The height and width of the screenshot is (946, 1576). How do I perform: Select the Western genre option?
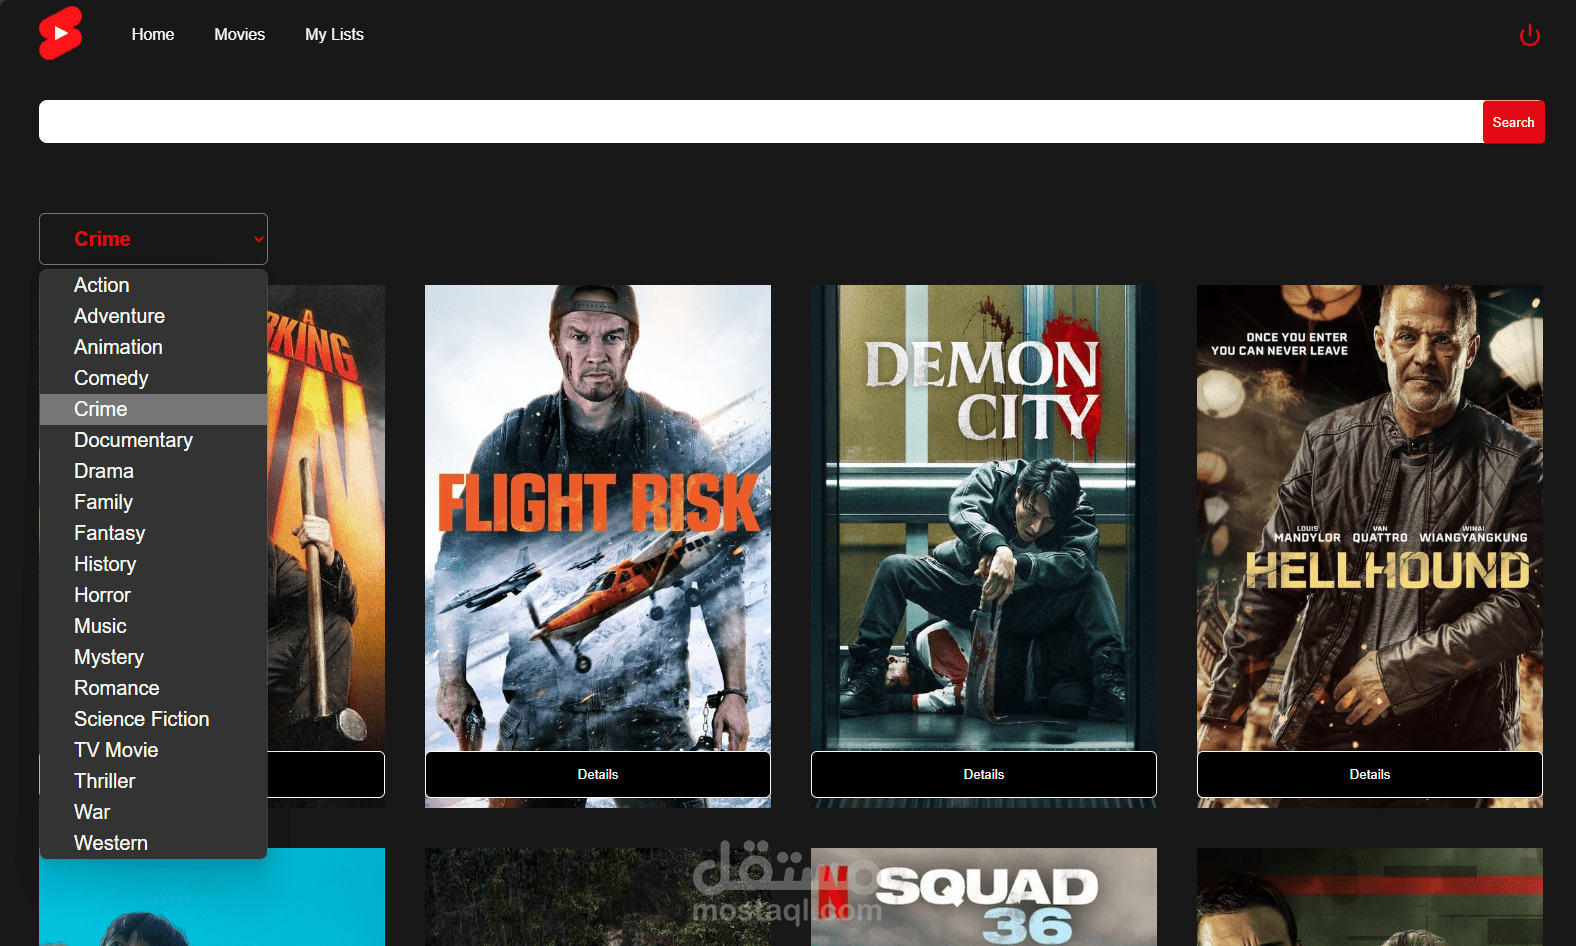coord(153,843)
